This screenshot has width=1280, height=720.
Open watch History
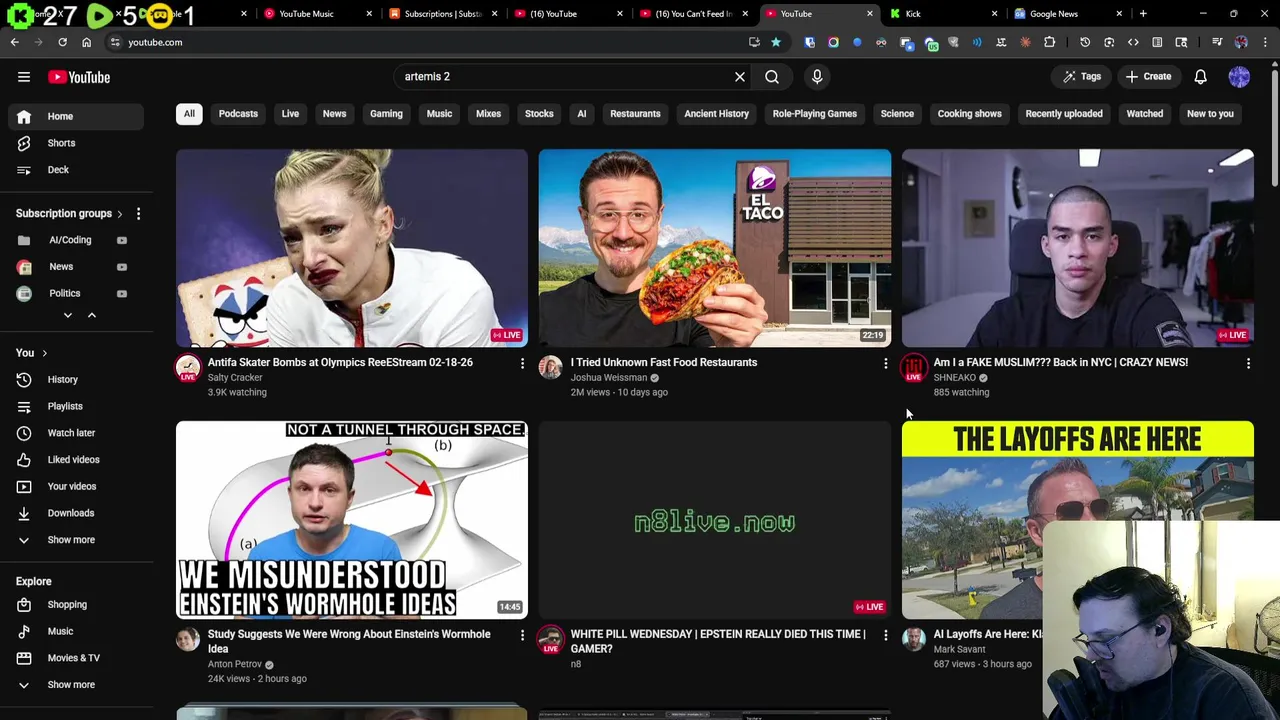point(76,380)
